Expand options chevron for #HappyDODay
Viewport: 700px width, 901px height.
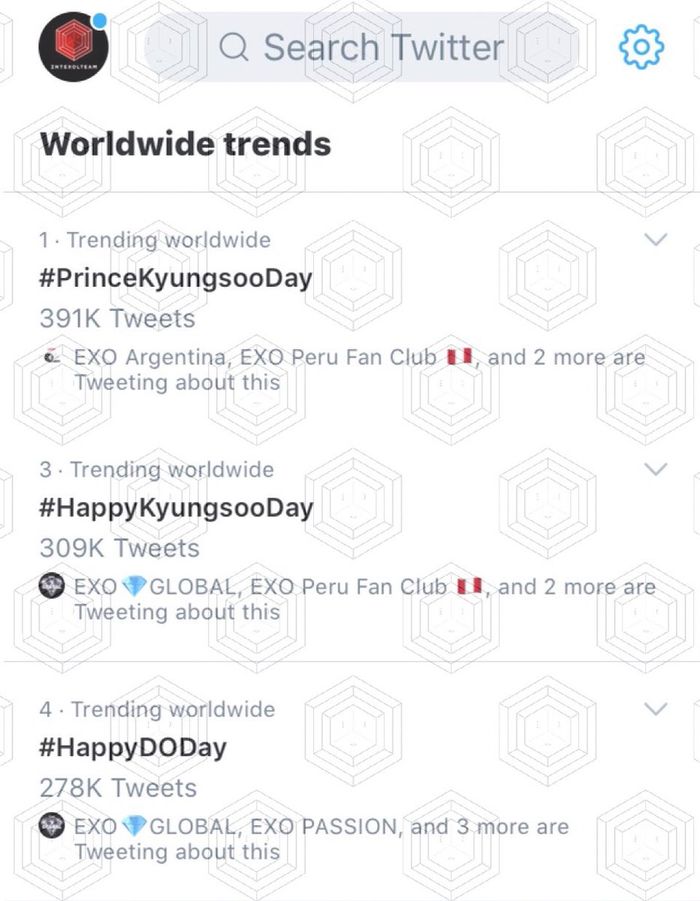click(x=656, y=709)
